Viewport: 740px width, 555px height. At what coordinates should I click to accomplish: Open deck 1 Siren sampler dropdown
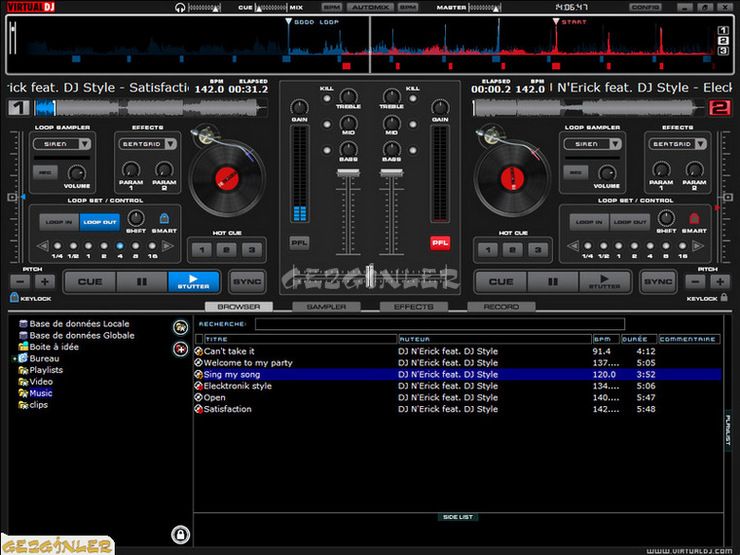tap(85, 144)
